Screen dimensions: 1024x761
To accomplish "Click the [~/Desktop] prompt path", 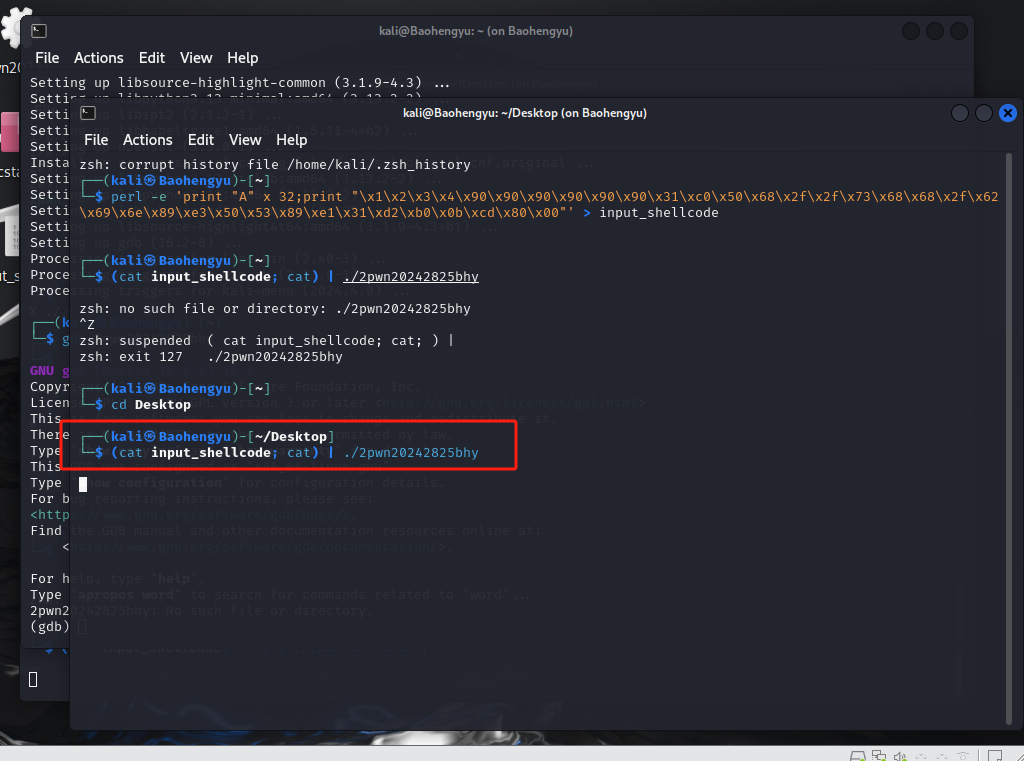I will [x=291, y=436].
